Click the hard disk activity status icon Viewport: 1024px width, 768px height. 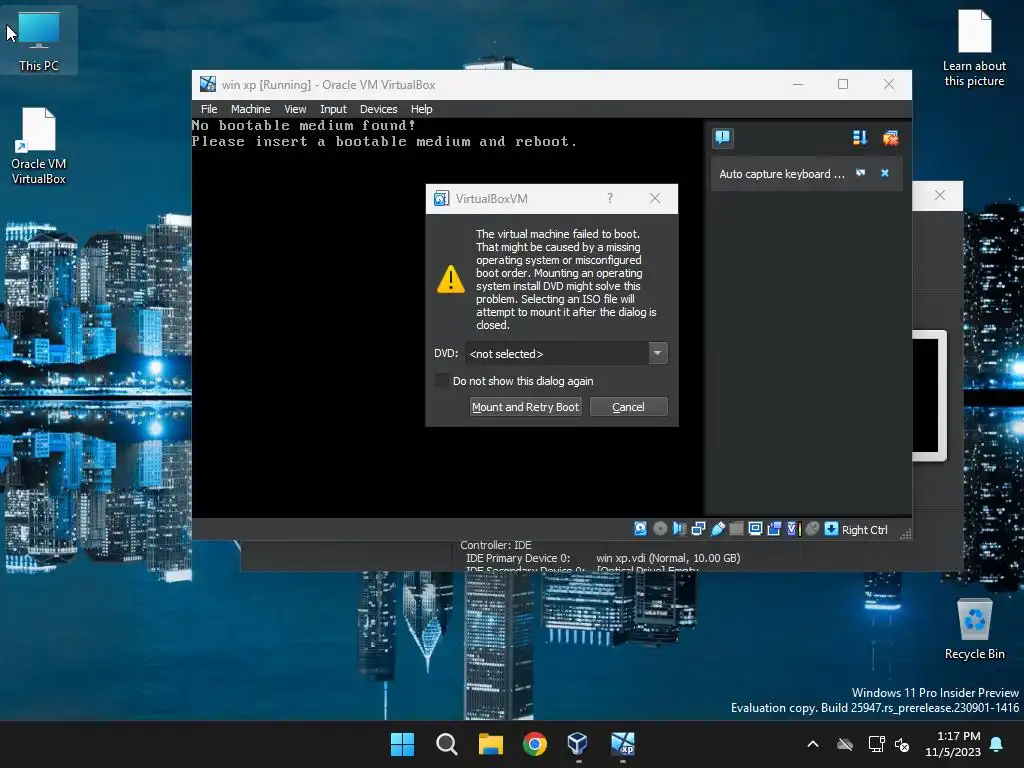(641, 529)
